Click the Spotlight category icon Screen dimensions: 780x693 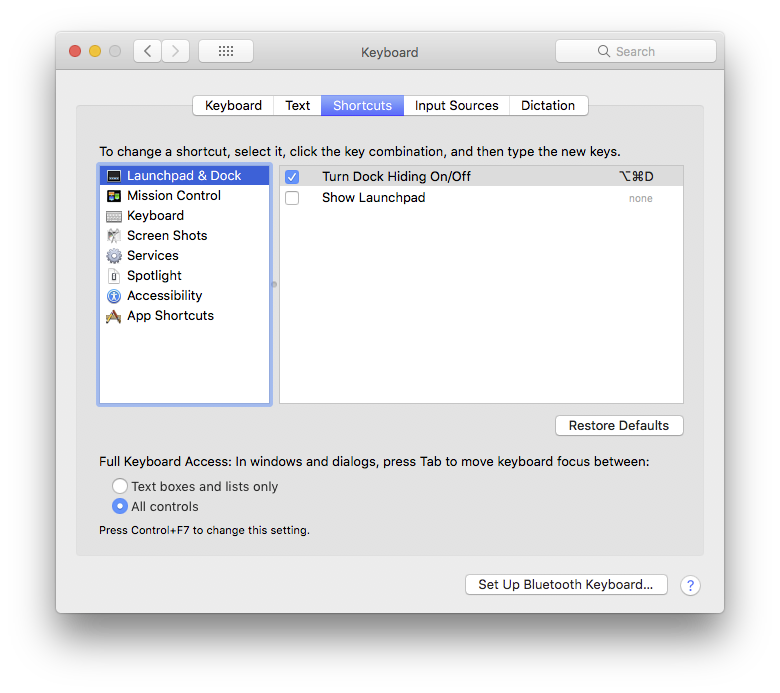[114, 276]
